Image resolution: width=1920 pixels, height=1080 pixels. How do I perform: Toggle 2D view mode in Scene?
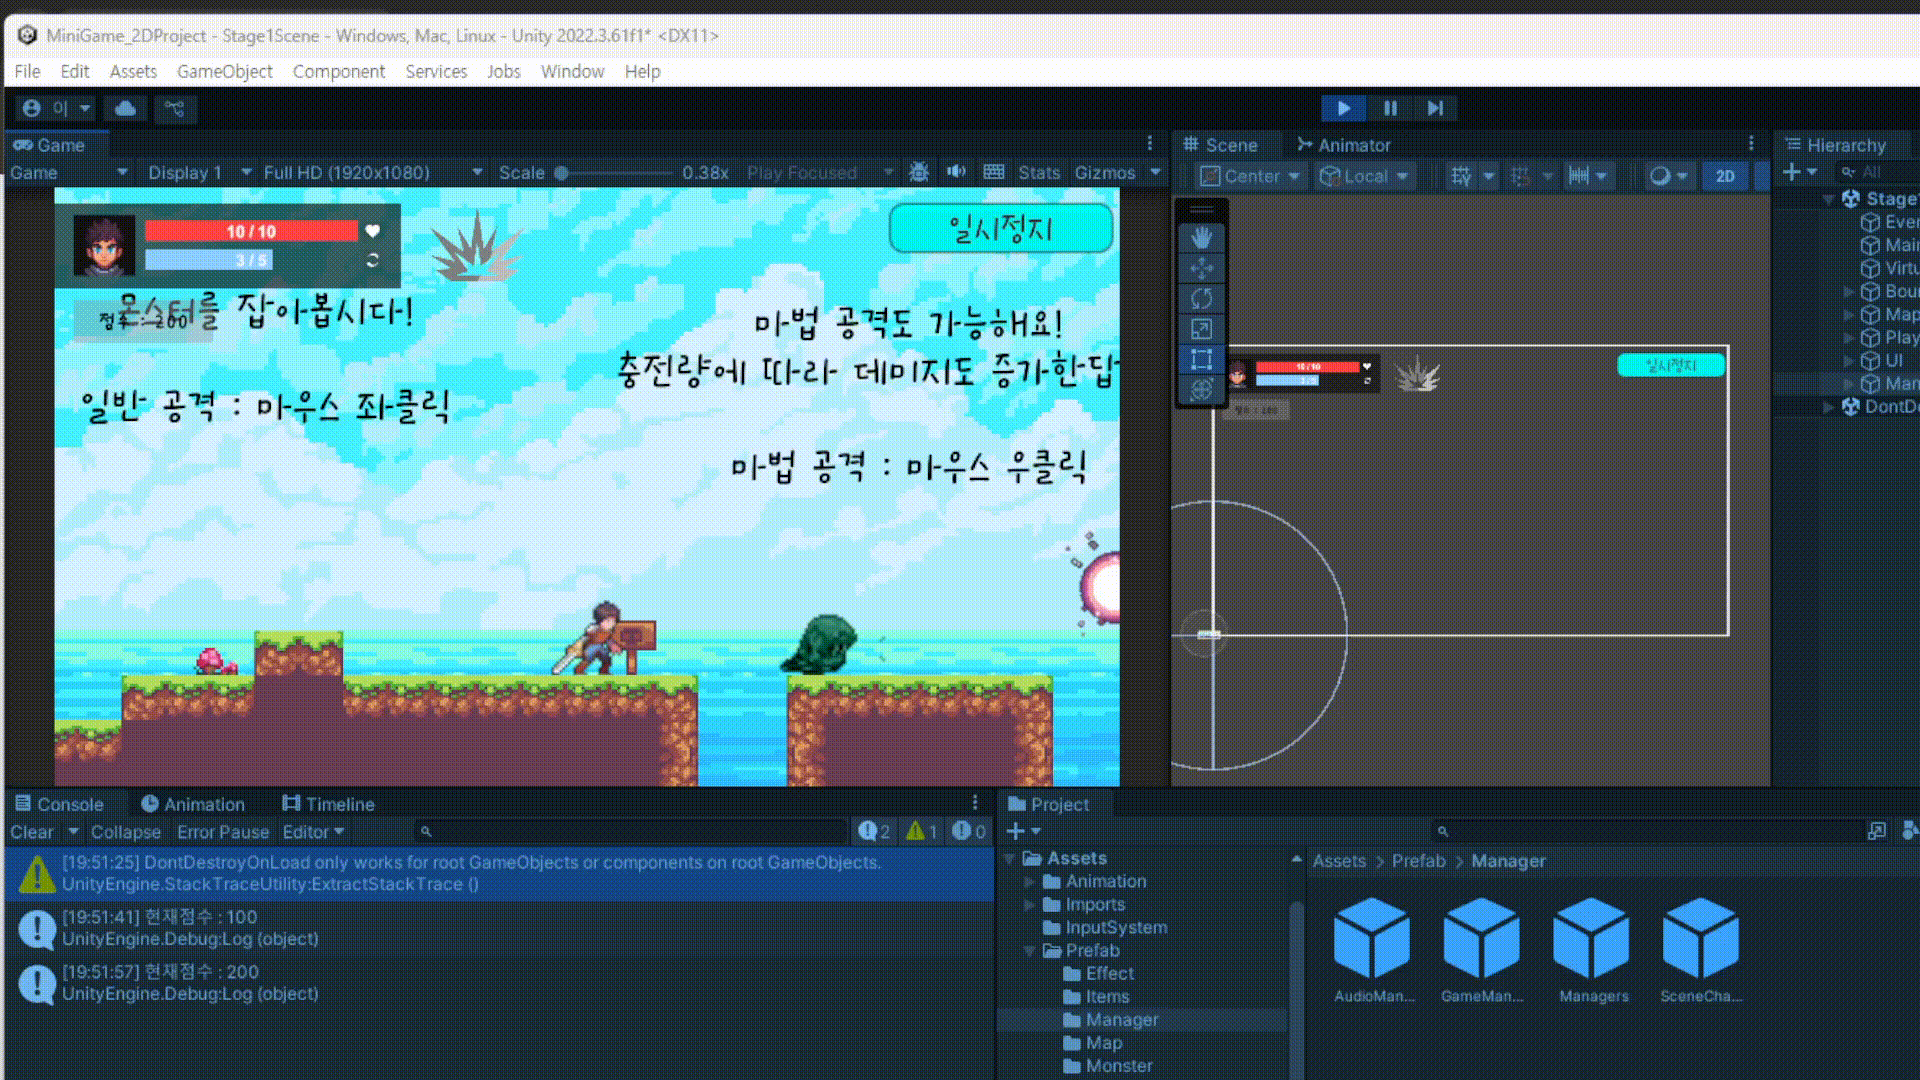point(1725,176)
